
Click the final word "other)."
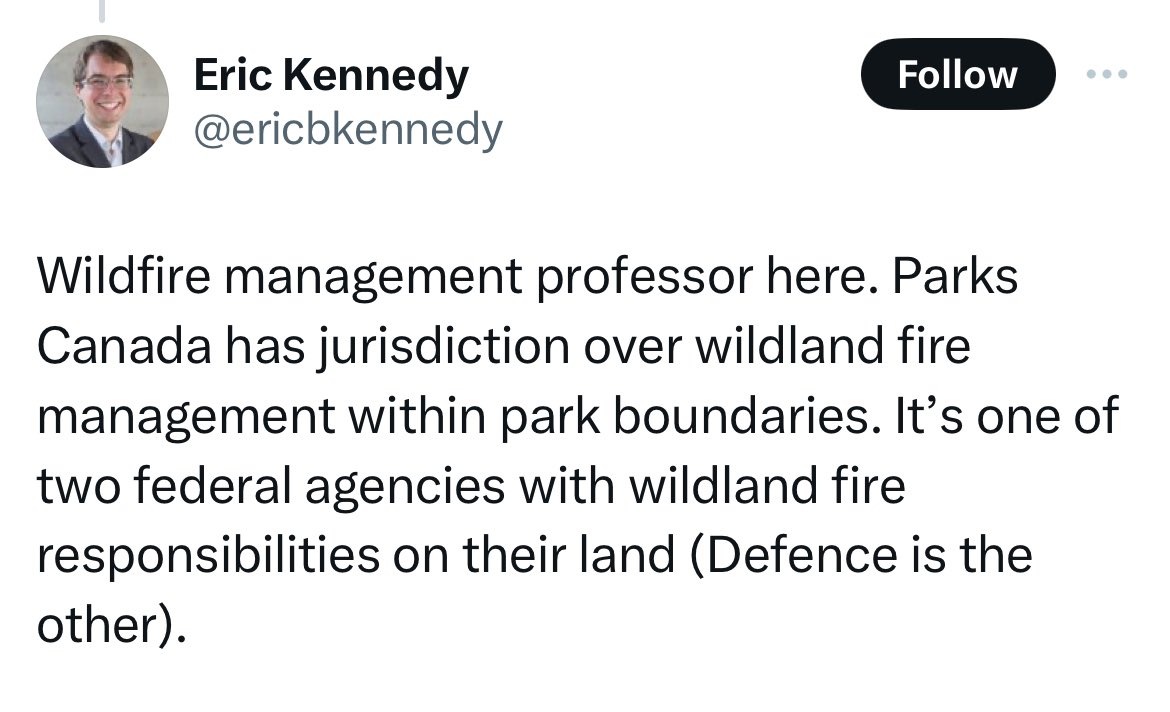pos(111,625)
